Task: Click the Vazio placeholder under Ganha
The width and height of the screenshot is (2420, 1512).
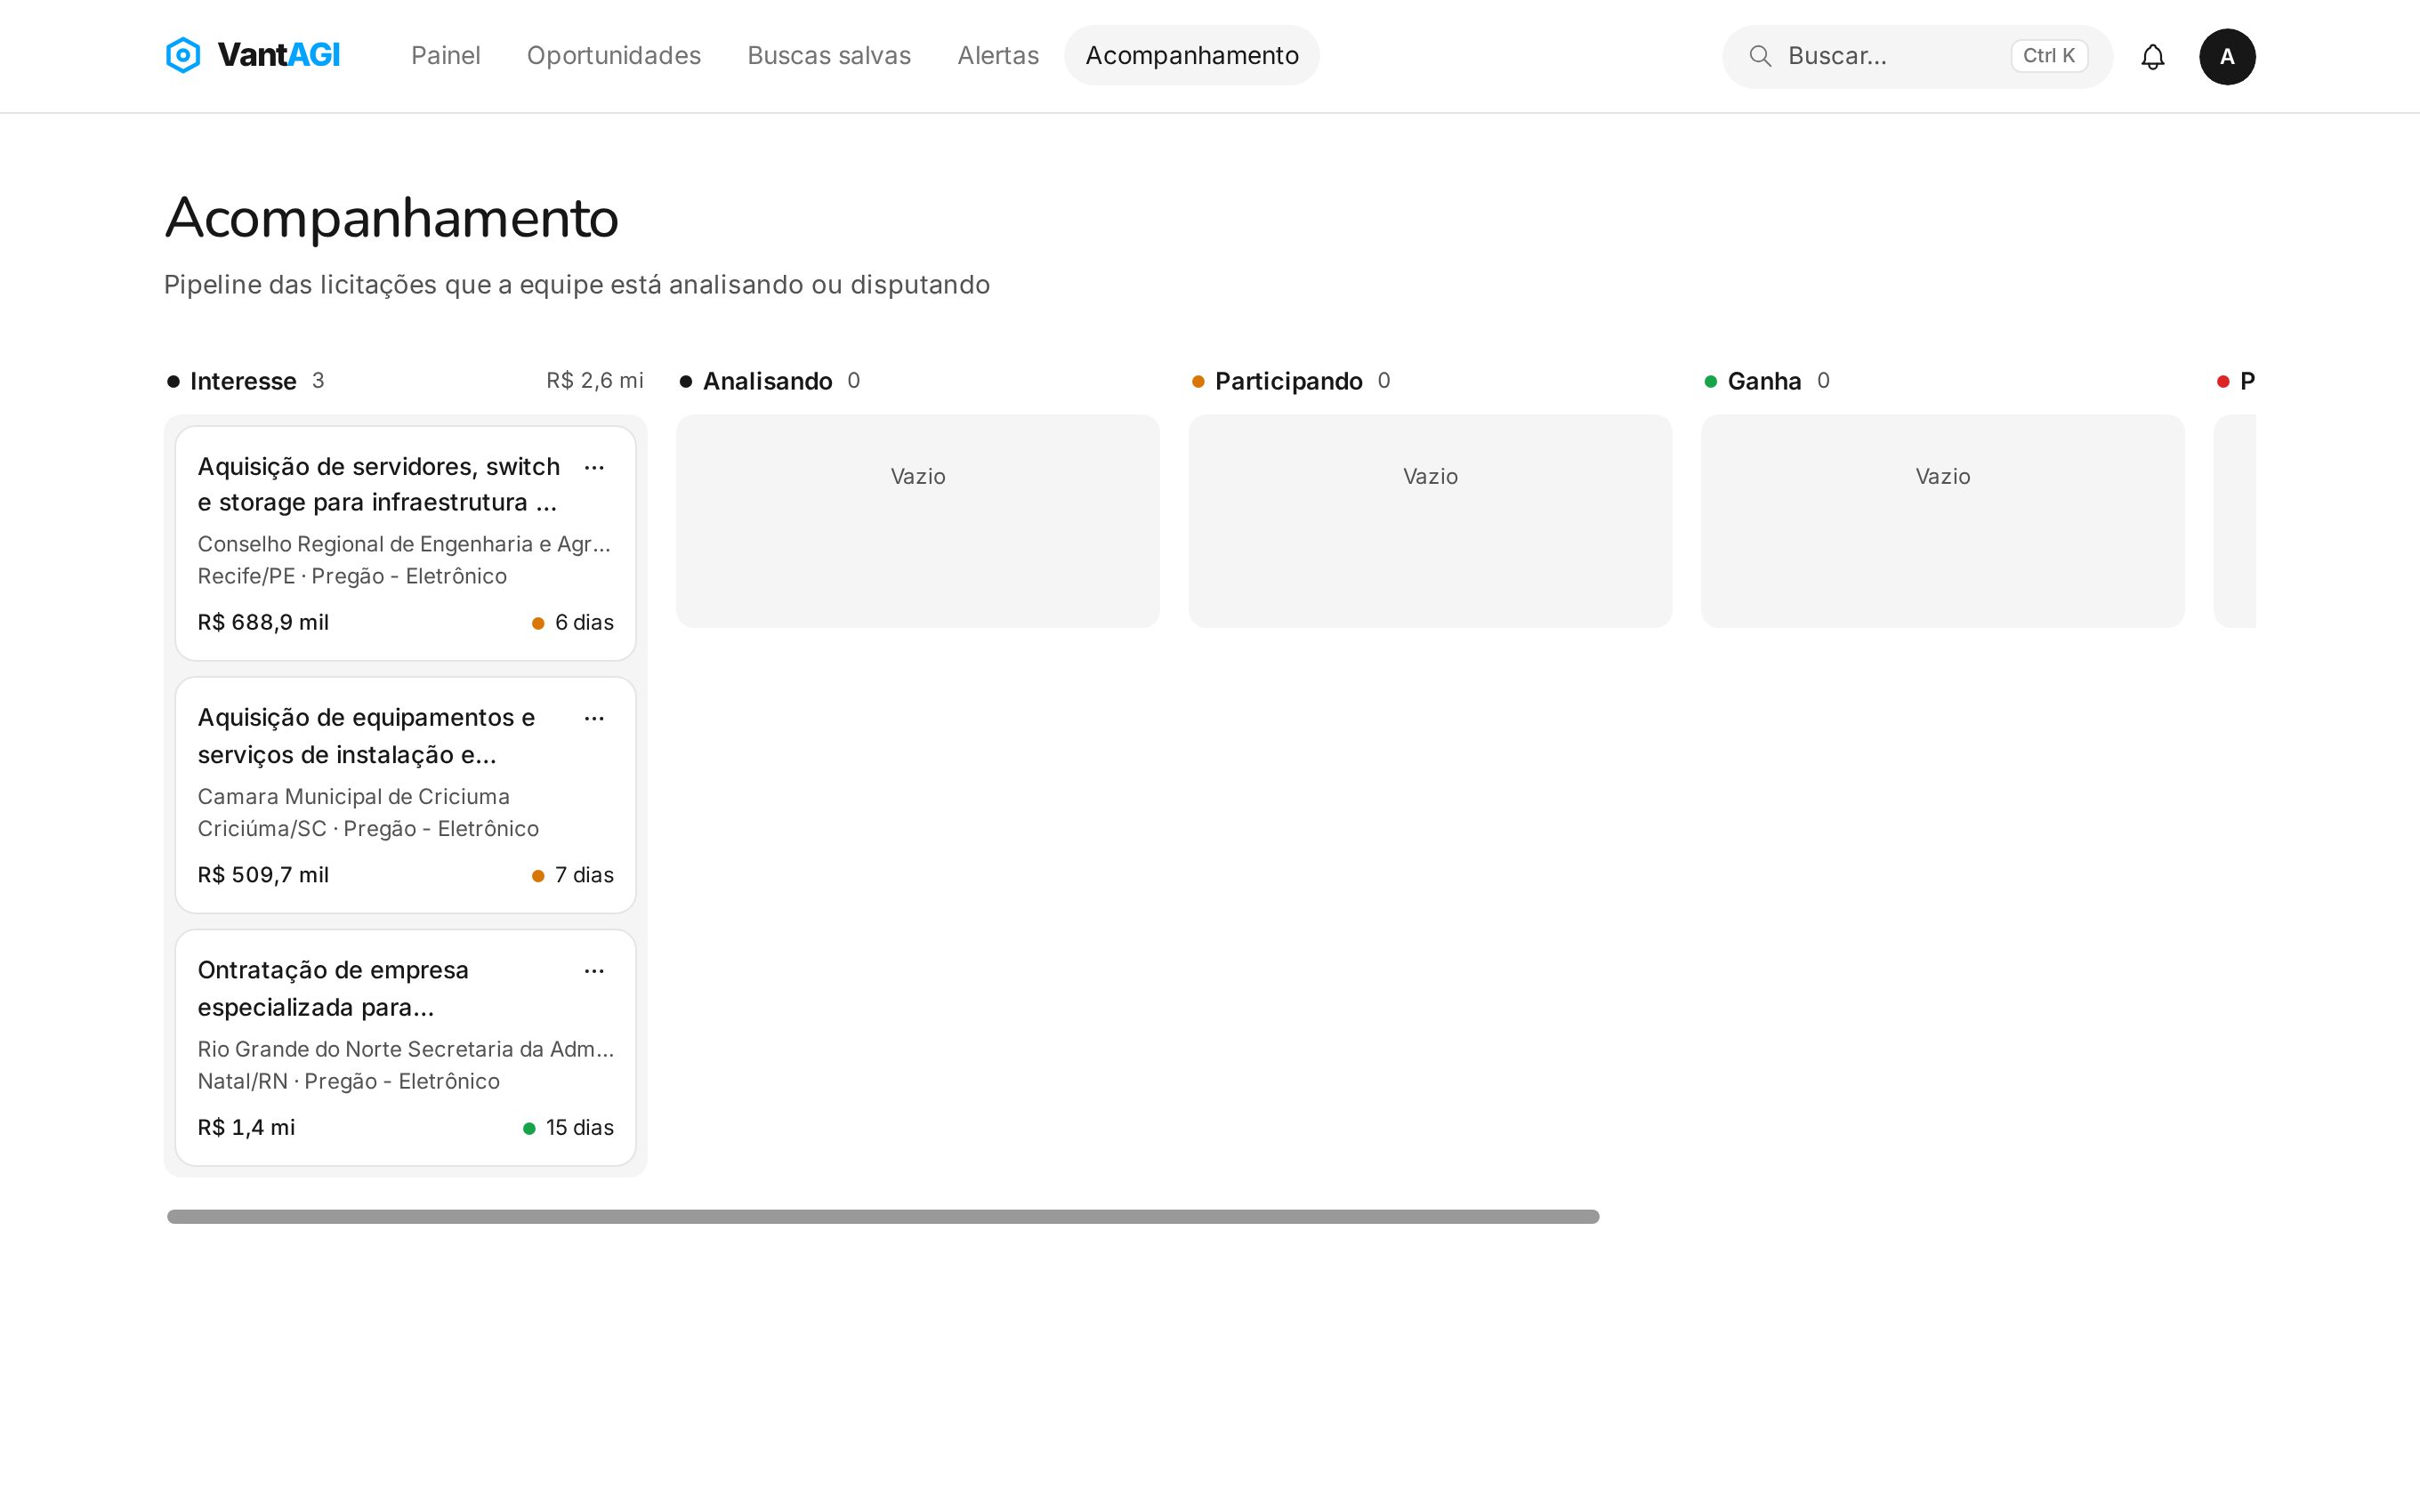Action: point(1943,477)
